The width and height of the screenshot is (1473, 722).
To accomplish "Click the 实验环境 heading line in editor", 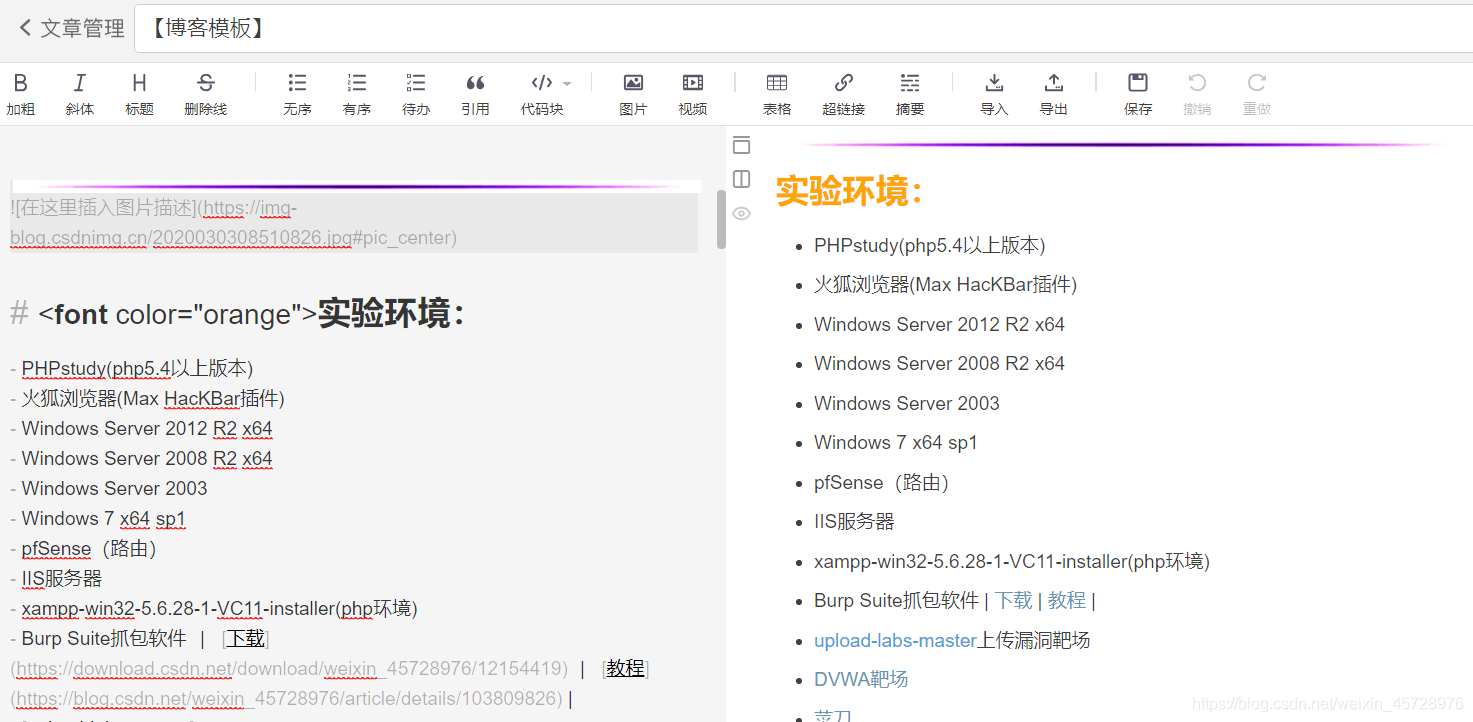I will 238,314.
